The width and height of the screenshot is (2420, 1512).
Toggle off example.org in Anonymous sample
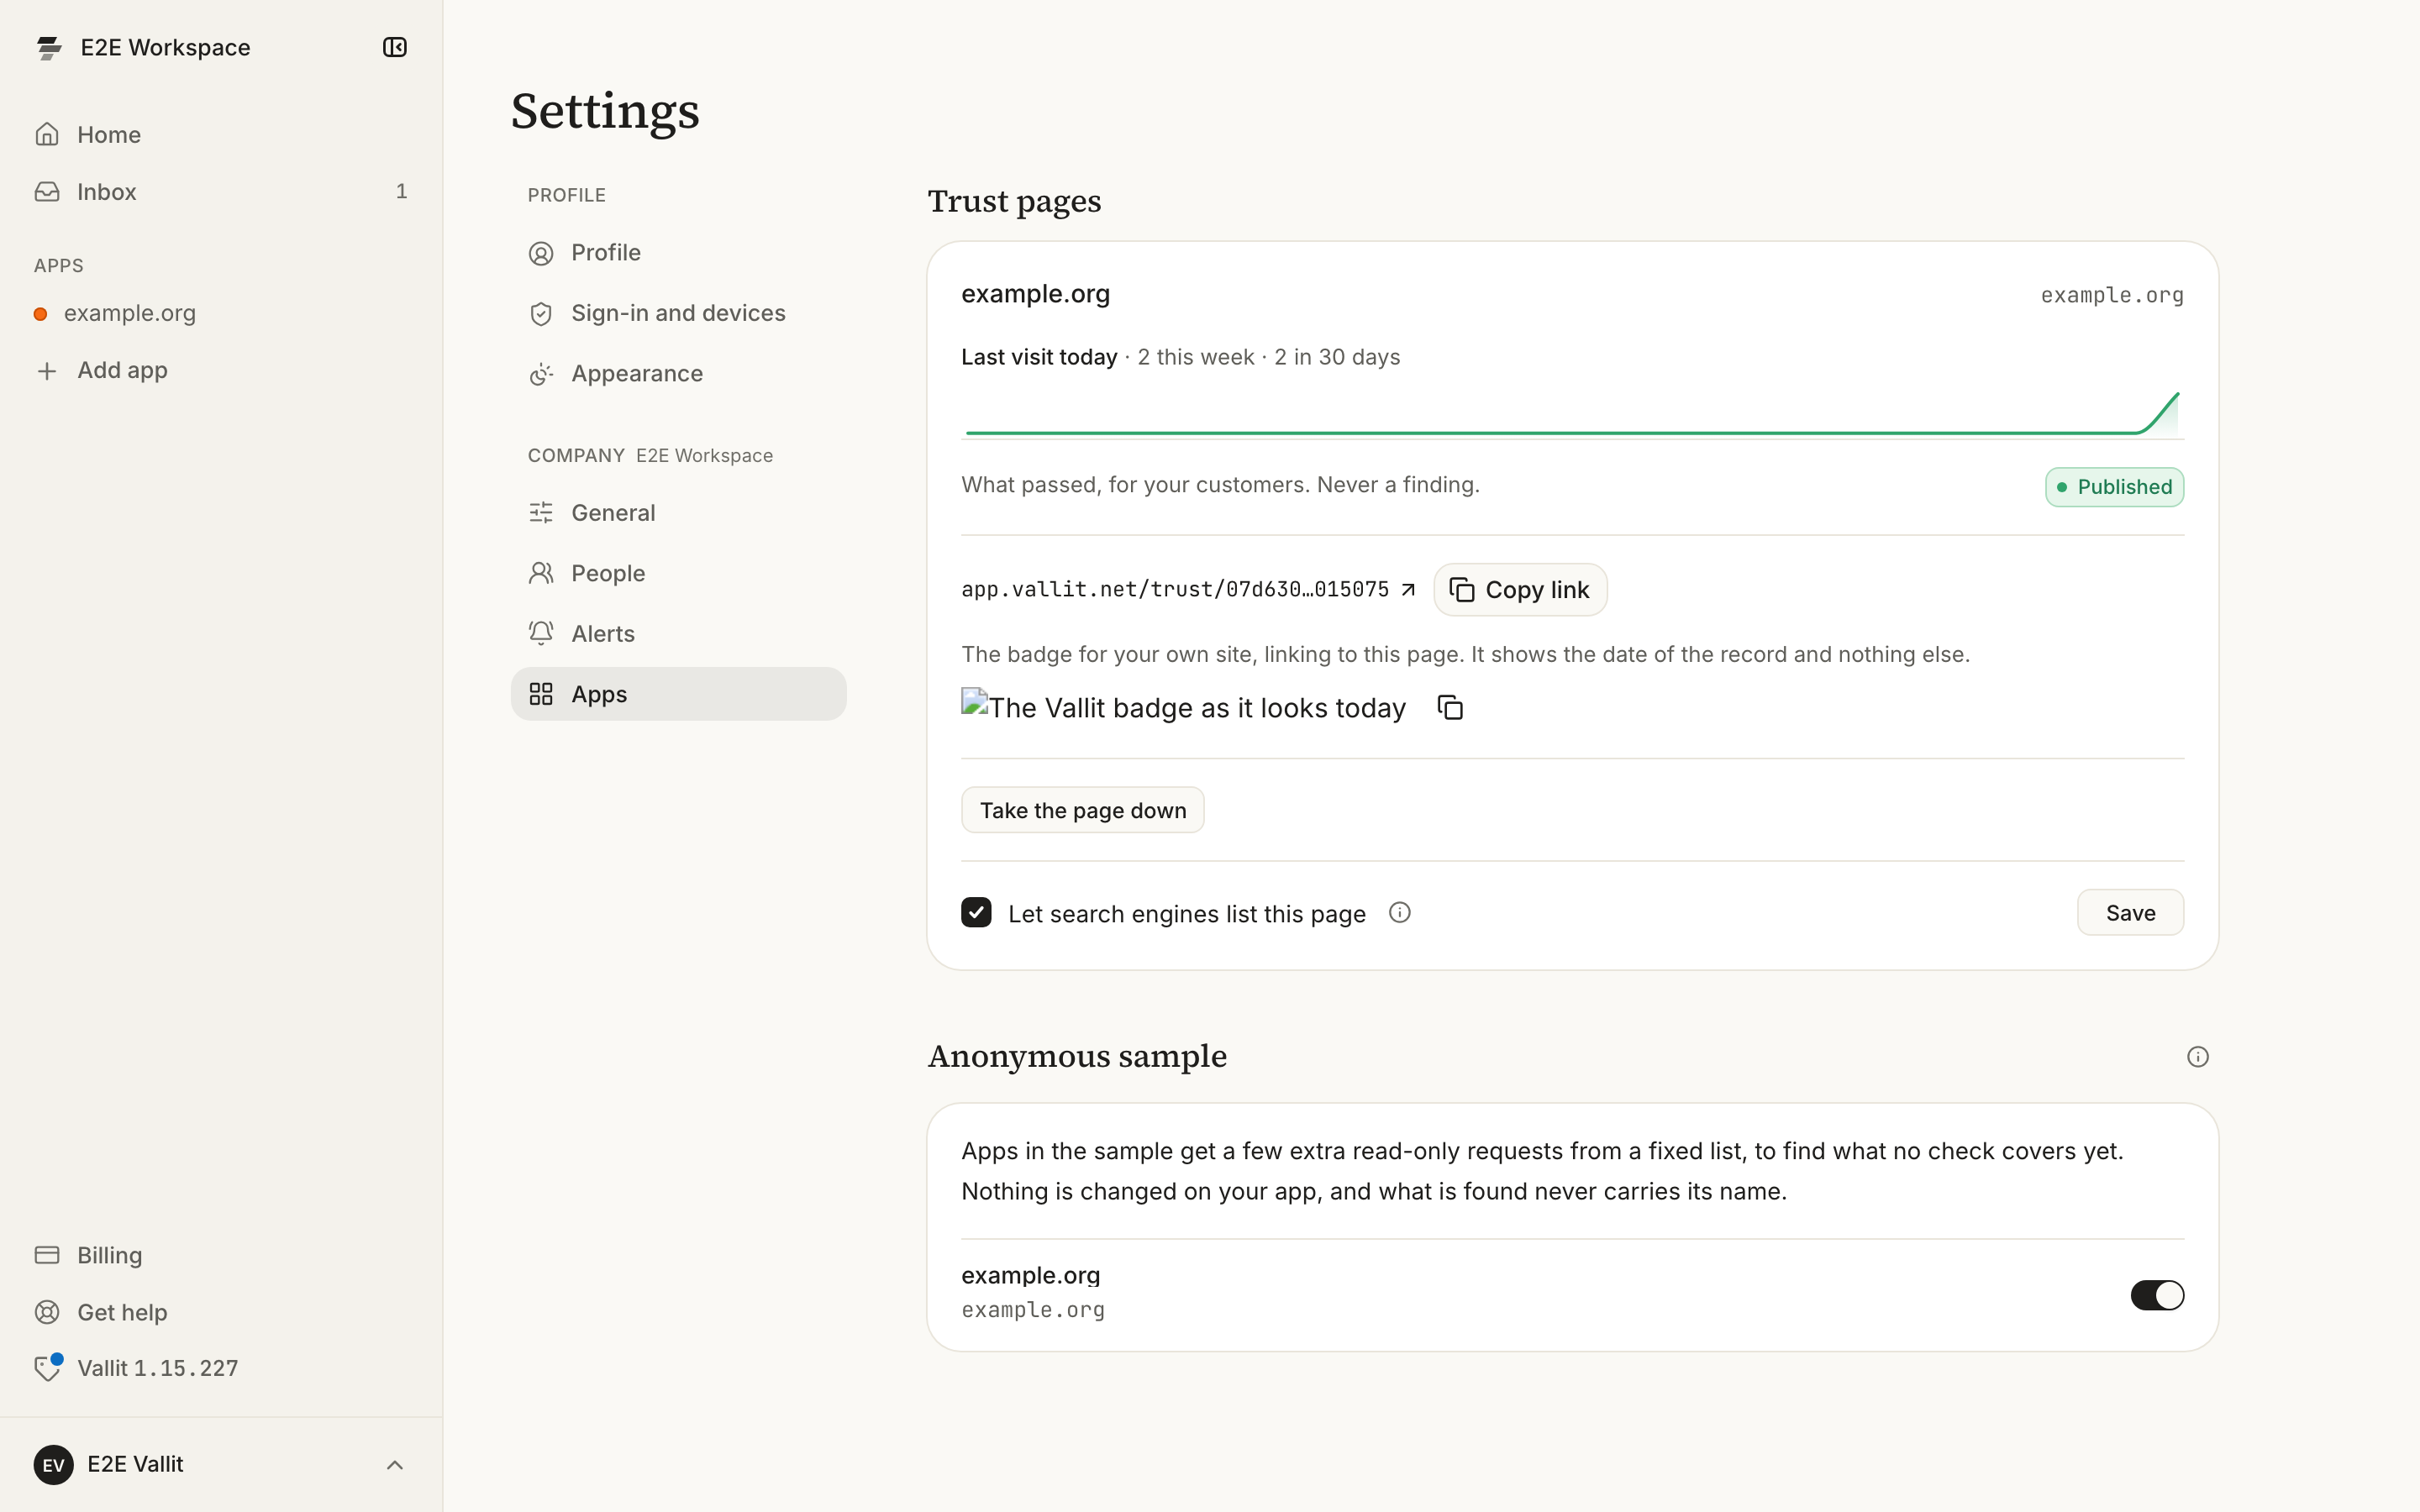pos(2157,1295)
